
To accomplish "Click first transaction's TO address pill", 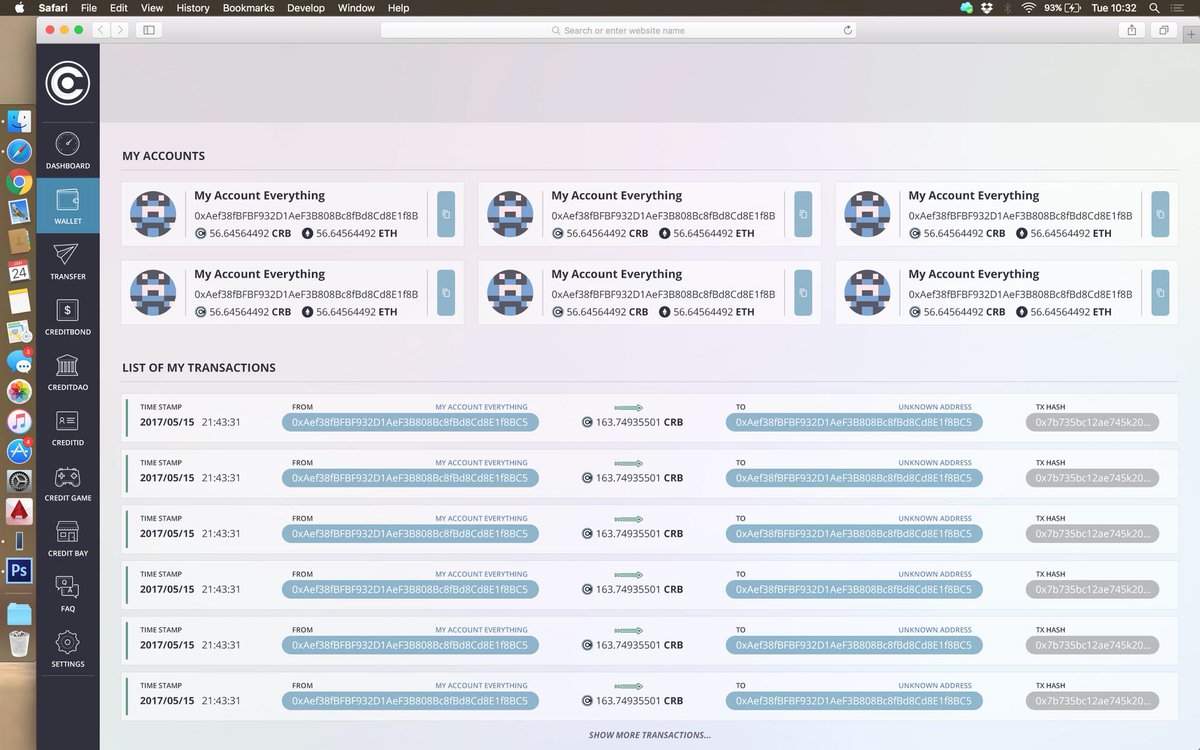I will [x=854, y=422].
